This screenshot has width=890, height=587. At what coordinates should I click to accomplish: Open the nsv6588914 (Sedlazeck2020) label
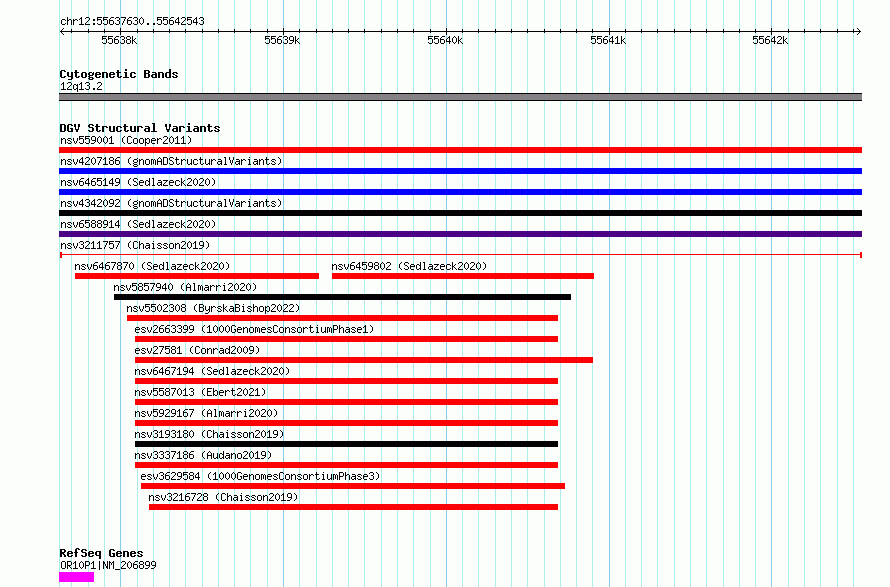[138, 224]
